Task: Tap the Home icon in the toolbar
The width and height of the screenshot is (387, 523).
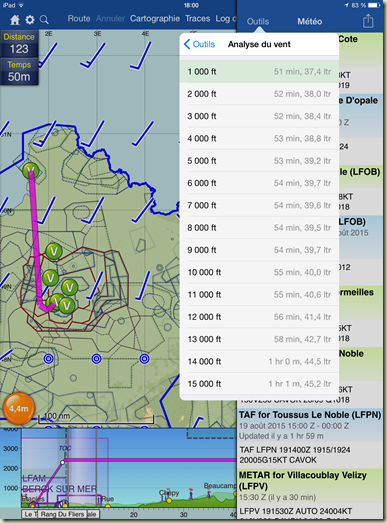Action: coord(15,20)
